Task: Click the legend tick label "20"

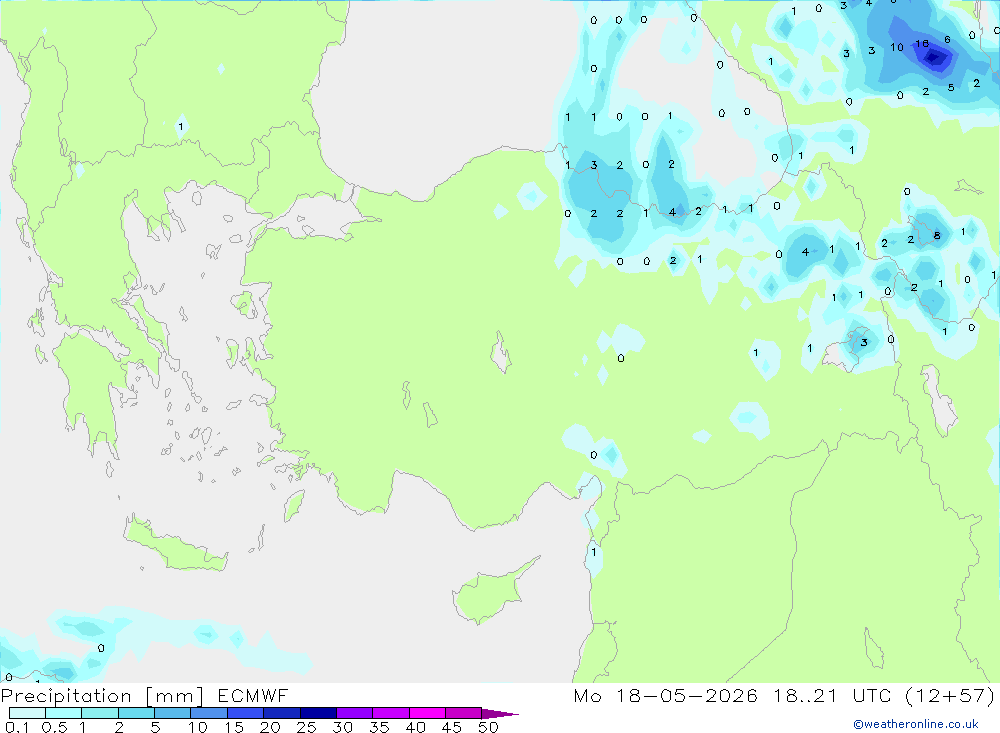Action: click(270, 727)
